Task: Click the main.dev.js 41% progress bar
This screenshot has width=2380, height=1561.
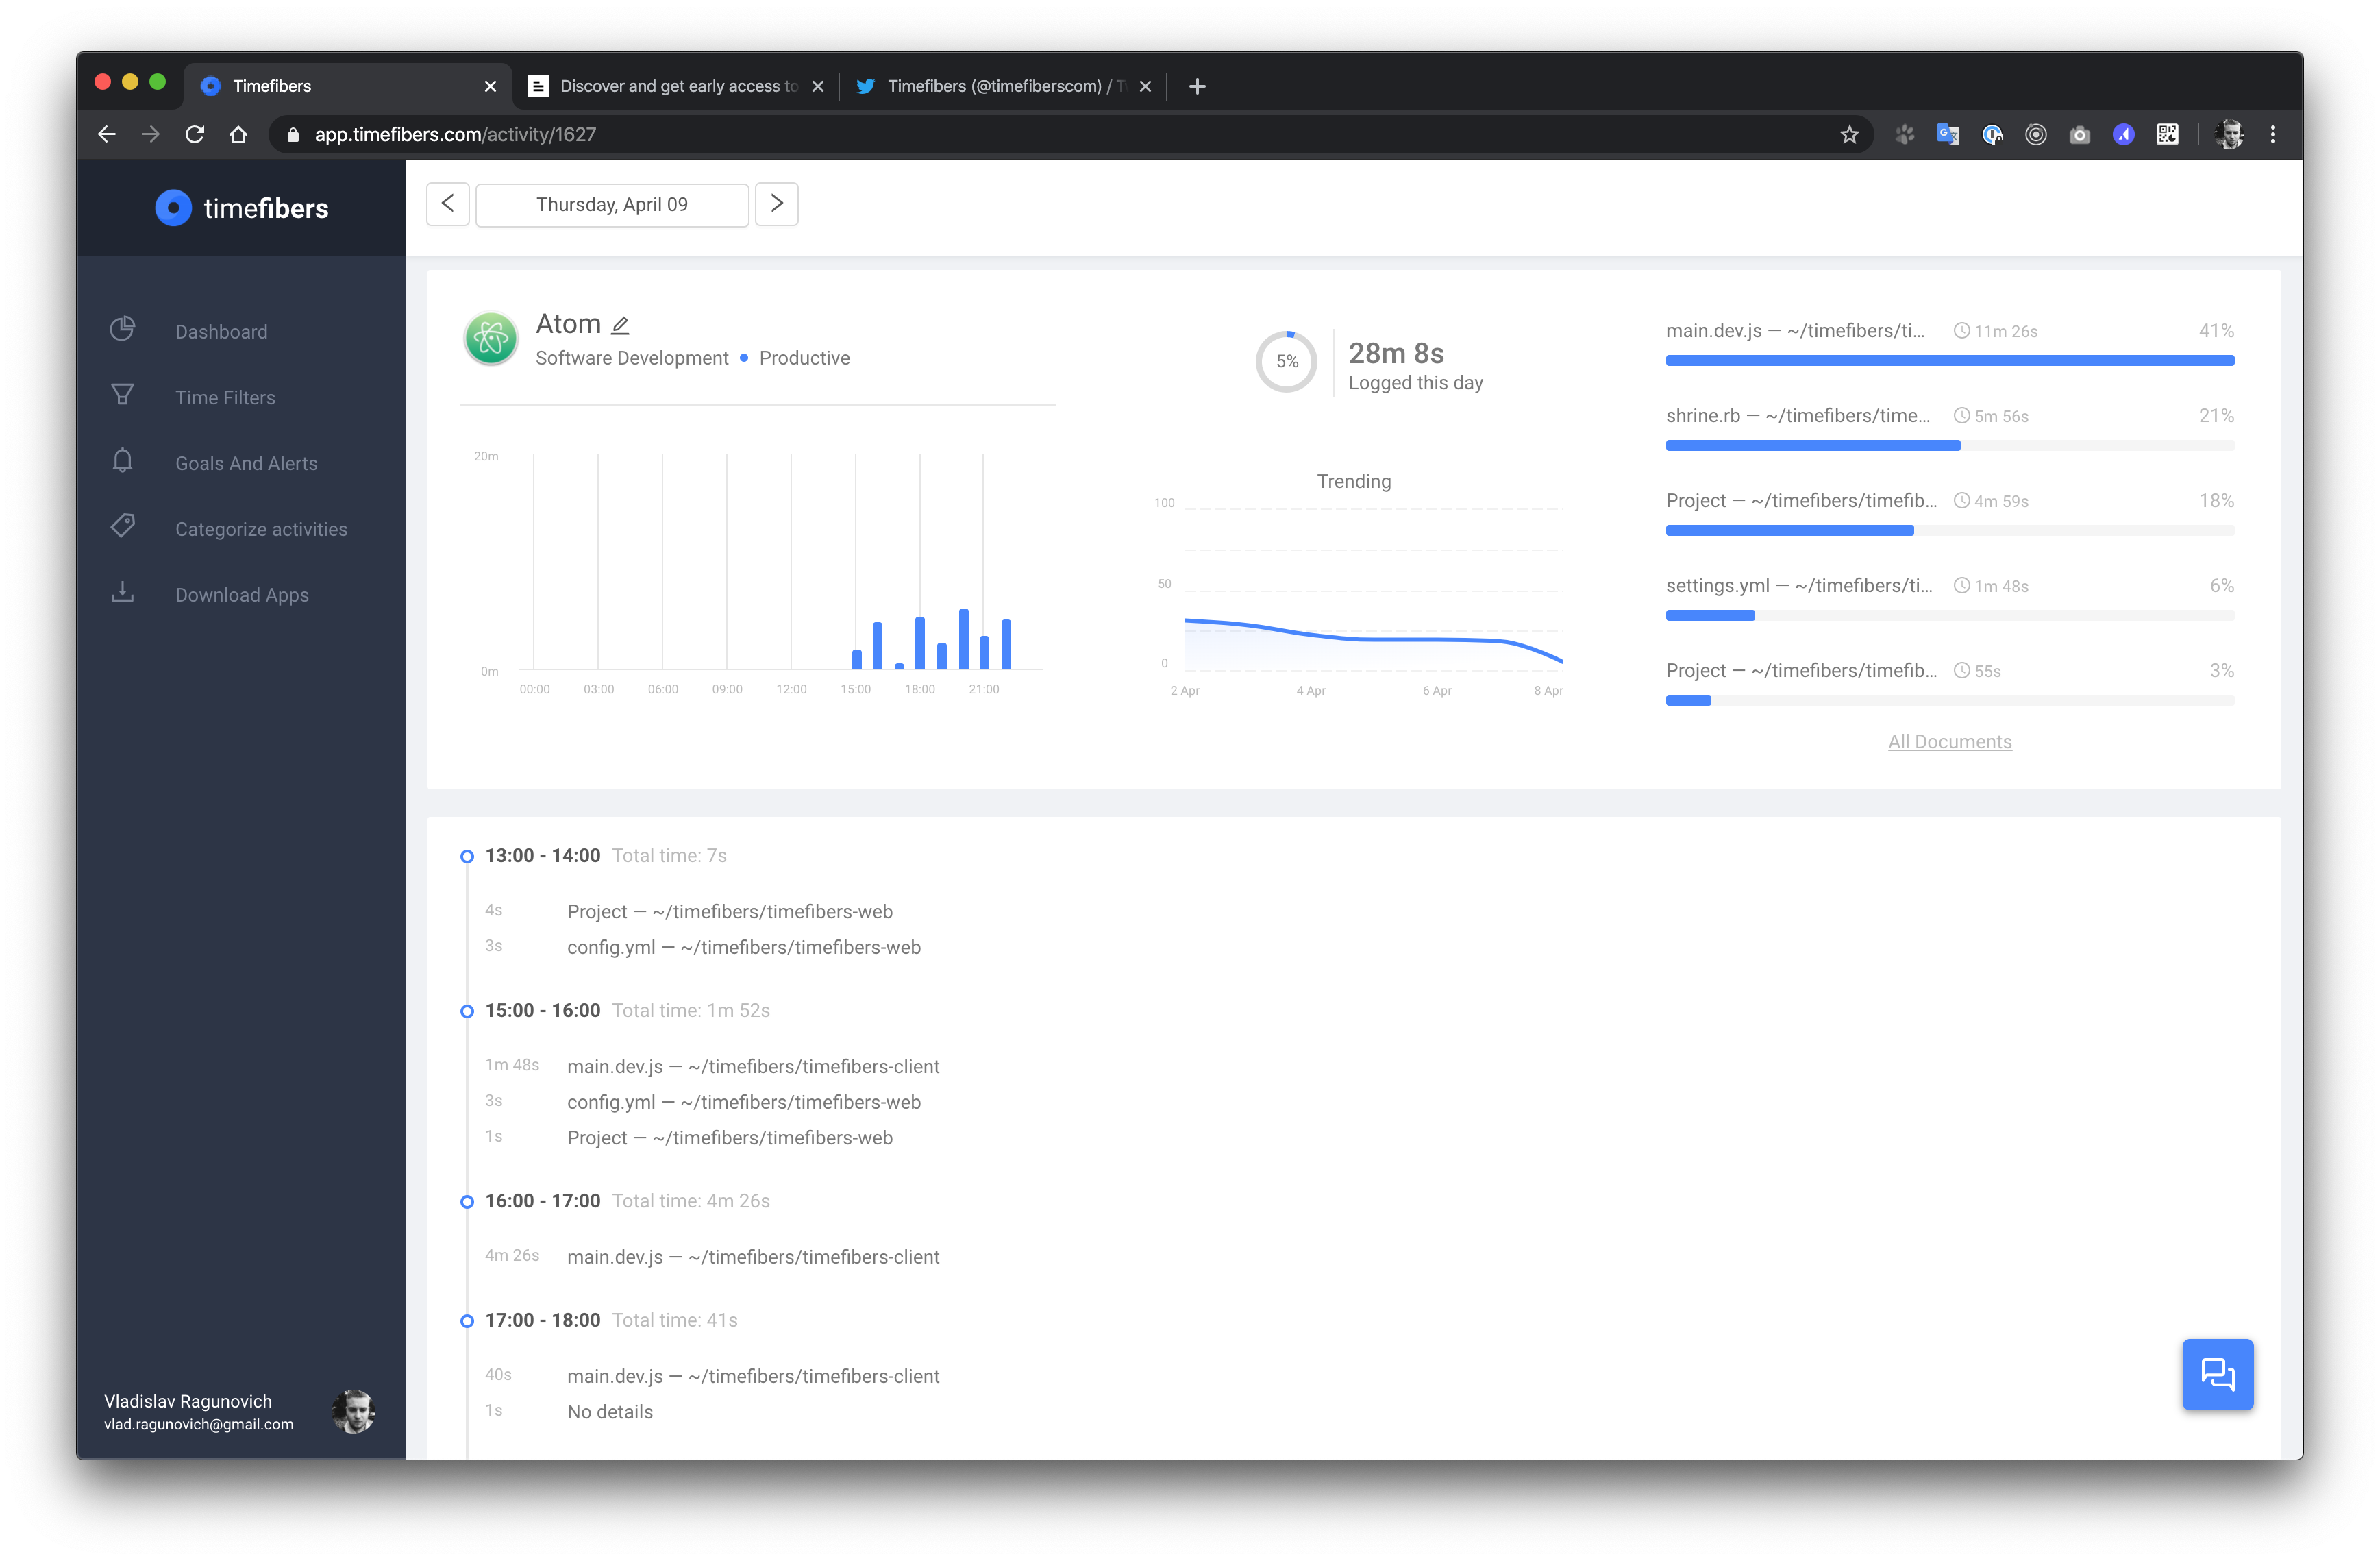Action: tap(1949, 360)
